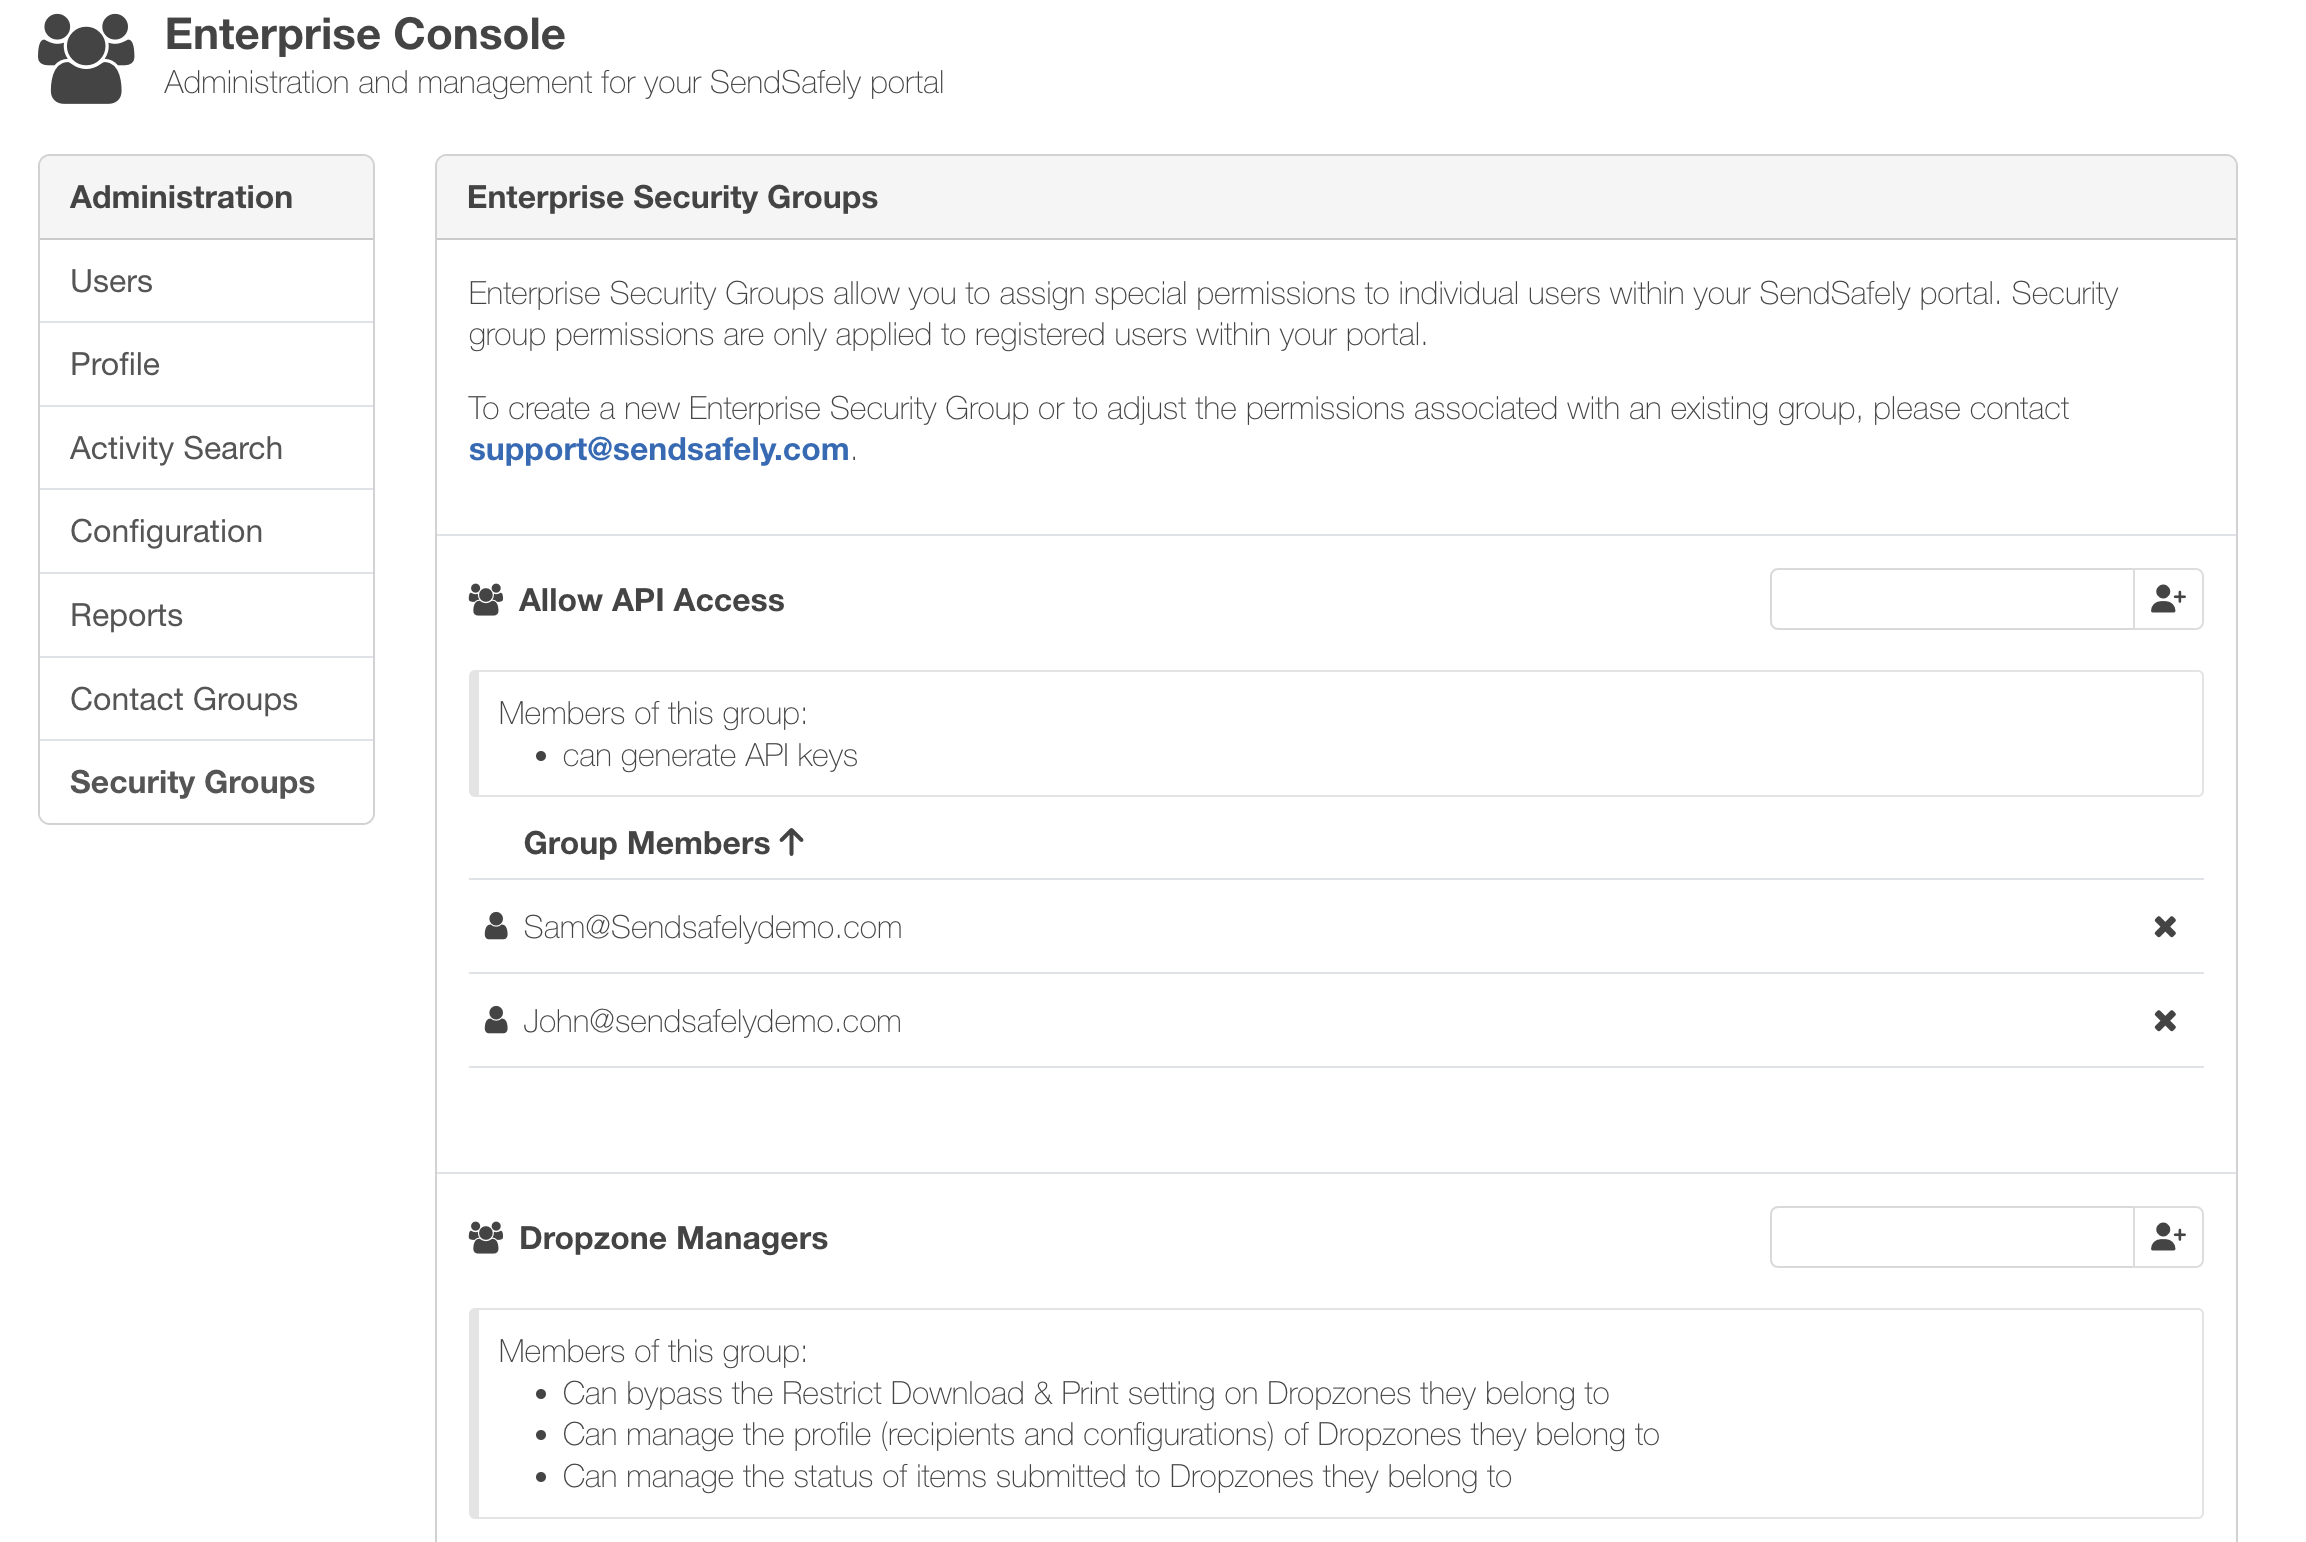Open the Users administration section
This screenshot has height=1542, width=2306.
tap(110, 281)
